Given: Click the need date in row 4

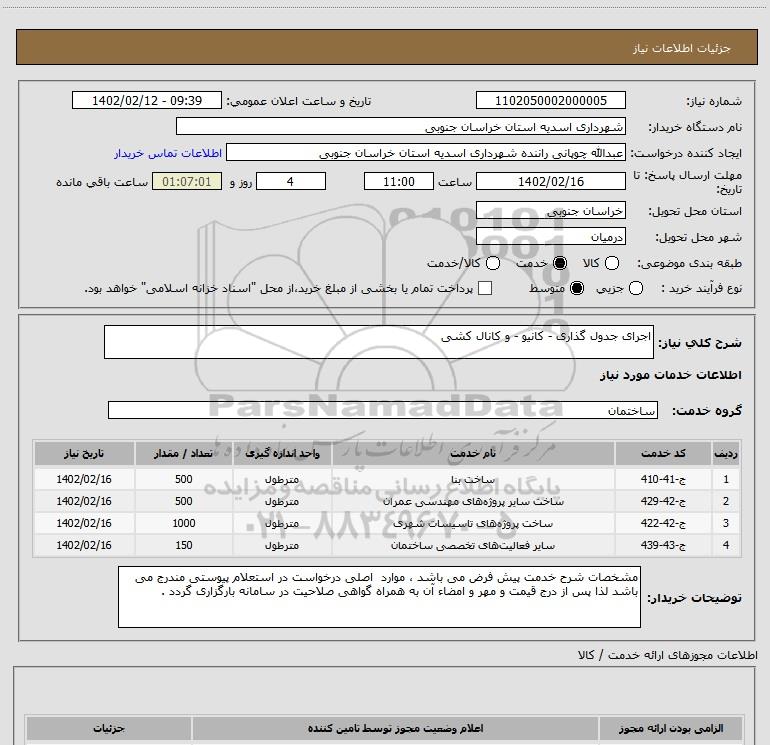Looking at the screenshot, I should tap(84, 545).
